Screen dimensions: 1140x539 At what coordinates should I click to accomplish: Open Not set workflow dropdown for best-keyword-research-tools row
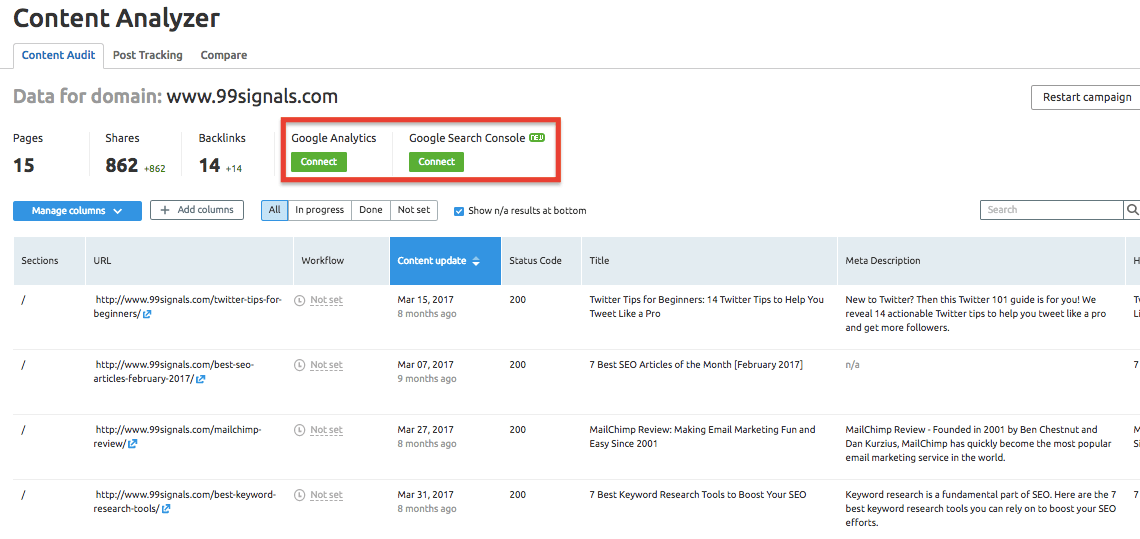click(x=326, y=495)
